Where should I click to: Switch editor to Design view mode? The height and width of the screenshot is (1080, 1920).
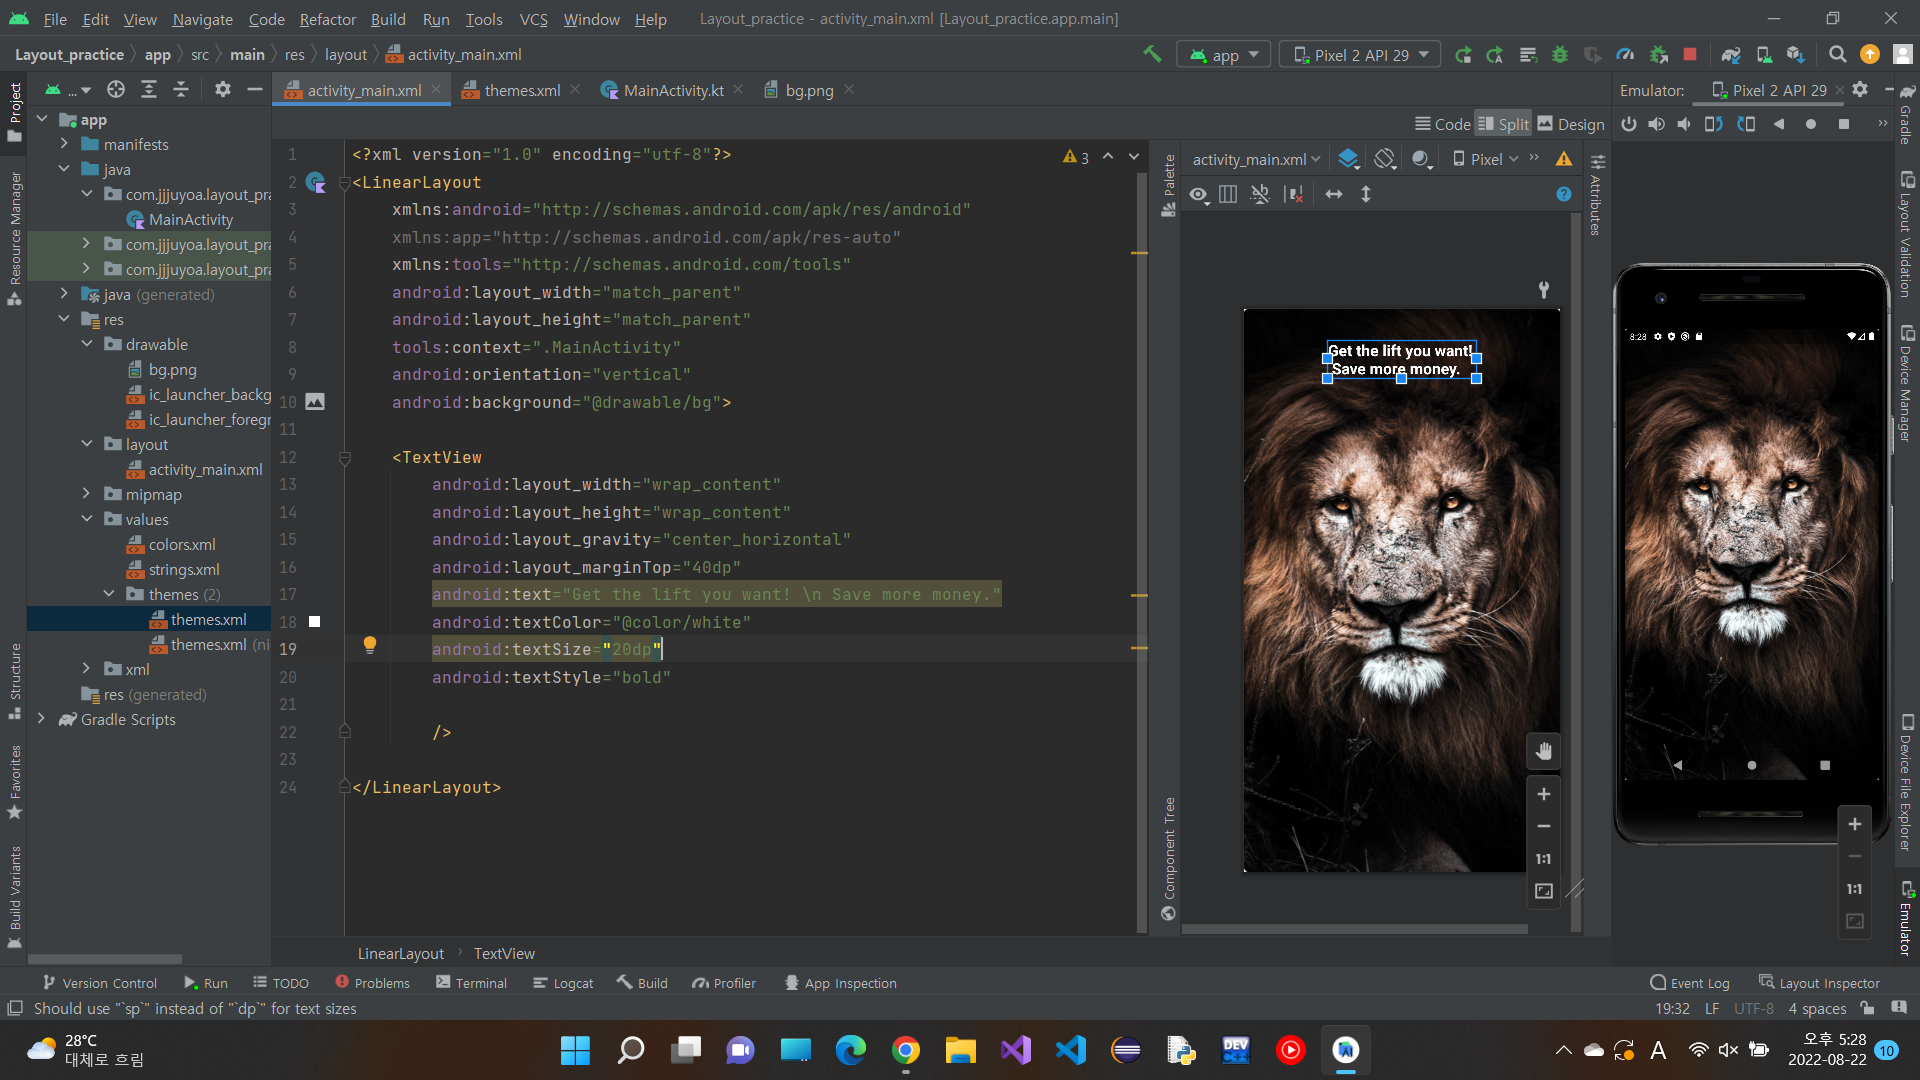point(1571,124)
